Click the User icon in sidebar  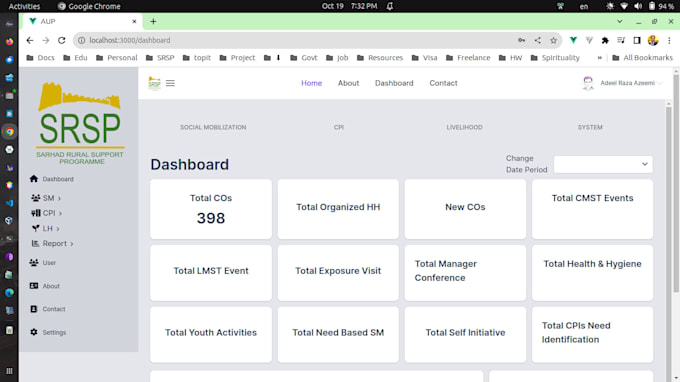point(34,262)
